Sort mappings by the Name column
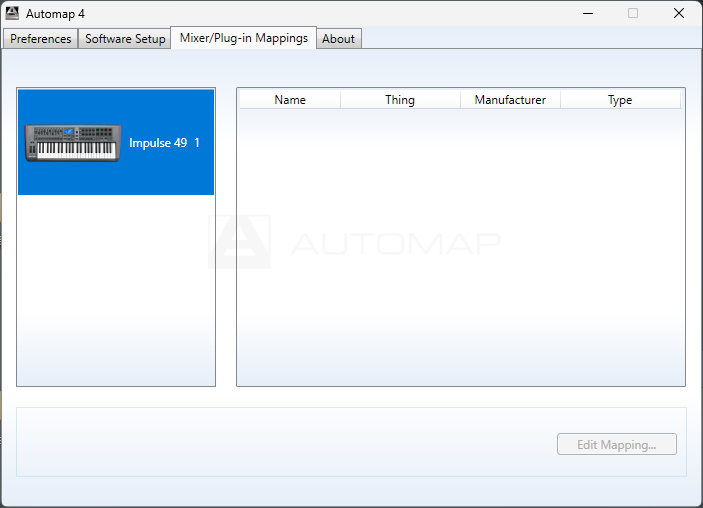 (x=290, y=100)
